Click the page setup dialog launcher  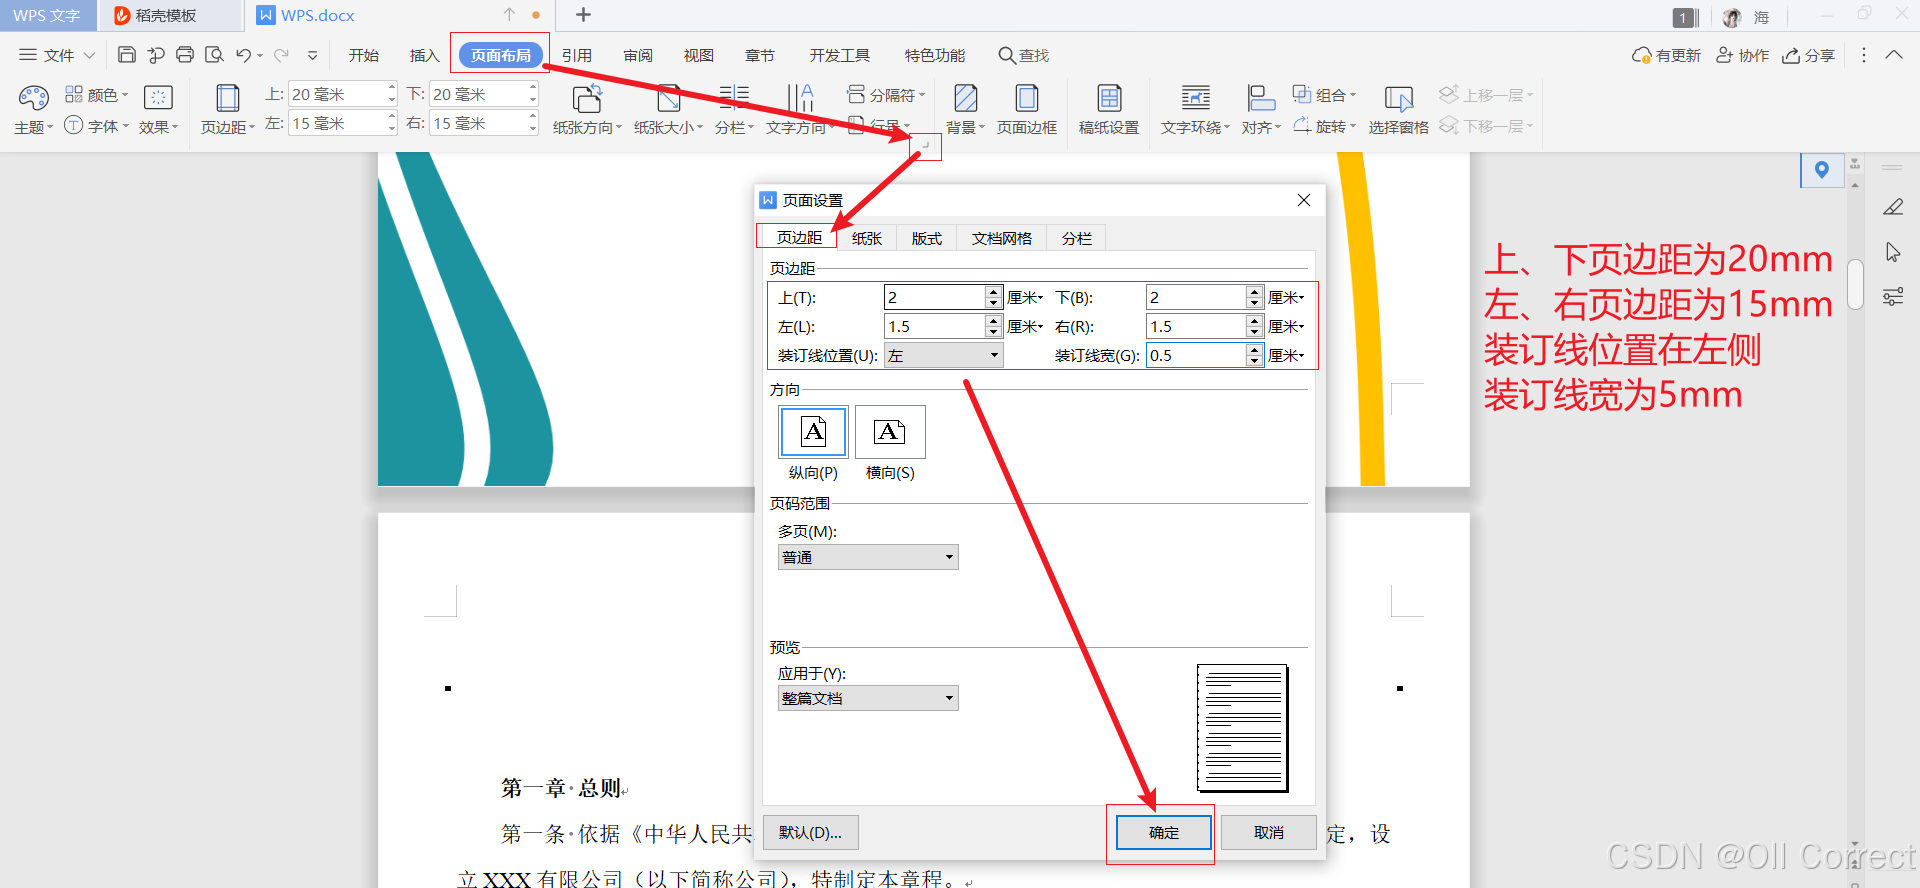coord(926,146)
